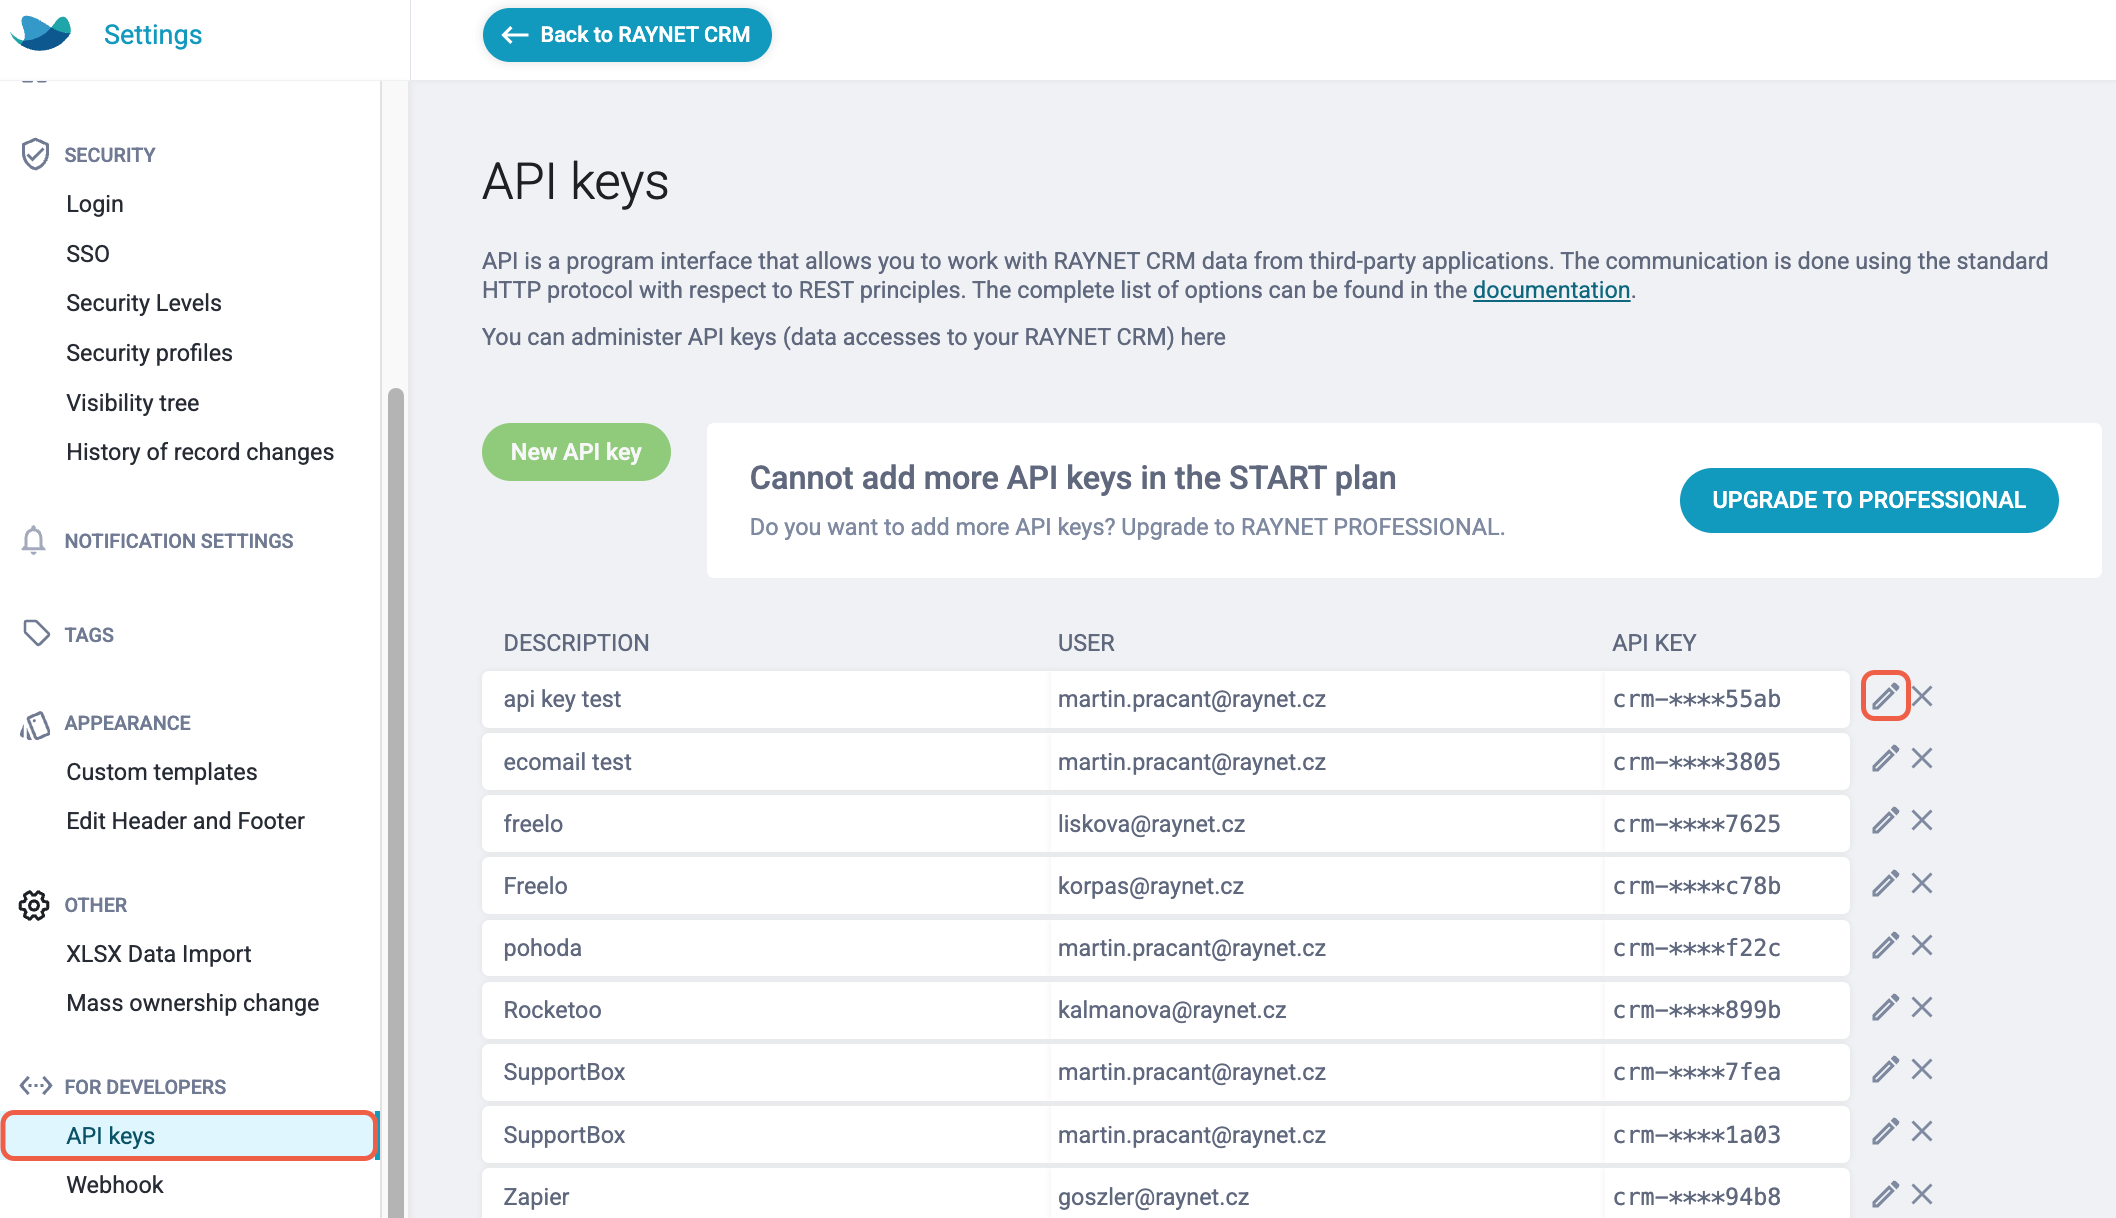2116x1218 pixels.
Task: Open Security profiles page
Action: pyautogui.click(x=149, y=353)
